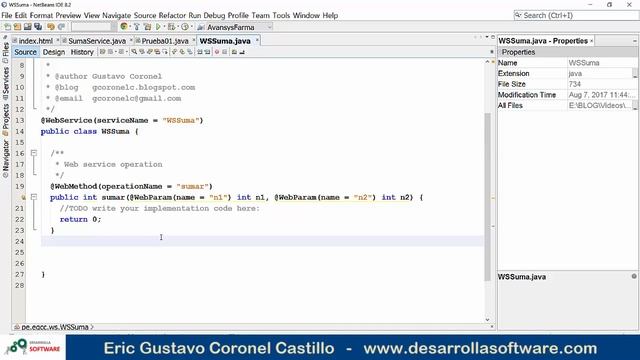640x360 pixels.
Task: Click the editor vertical scrollbar thumb
Action: point(487,196)
